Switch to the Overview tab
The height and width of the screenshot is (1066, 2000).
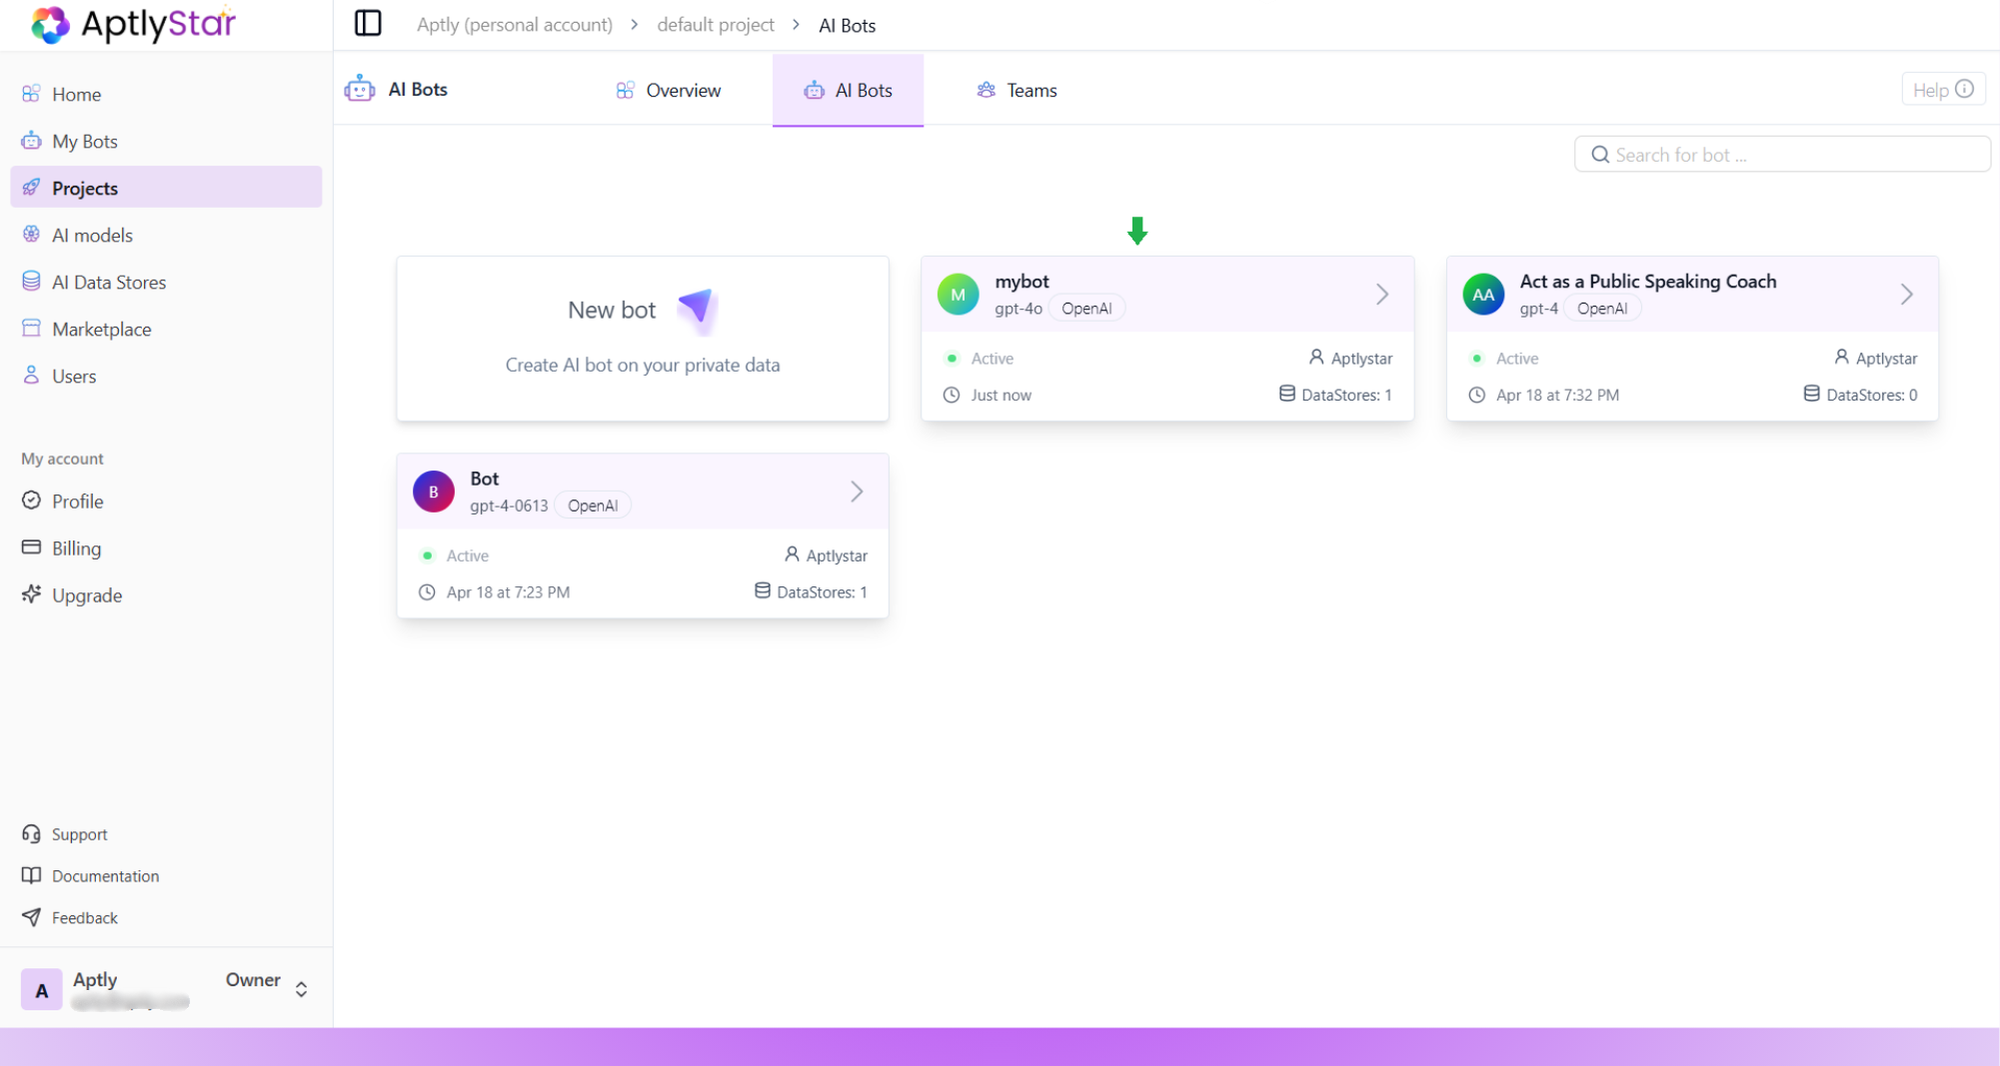[x=668, y=90]
